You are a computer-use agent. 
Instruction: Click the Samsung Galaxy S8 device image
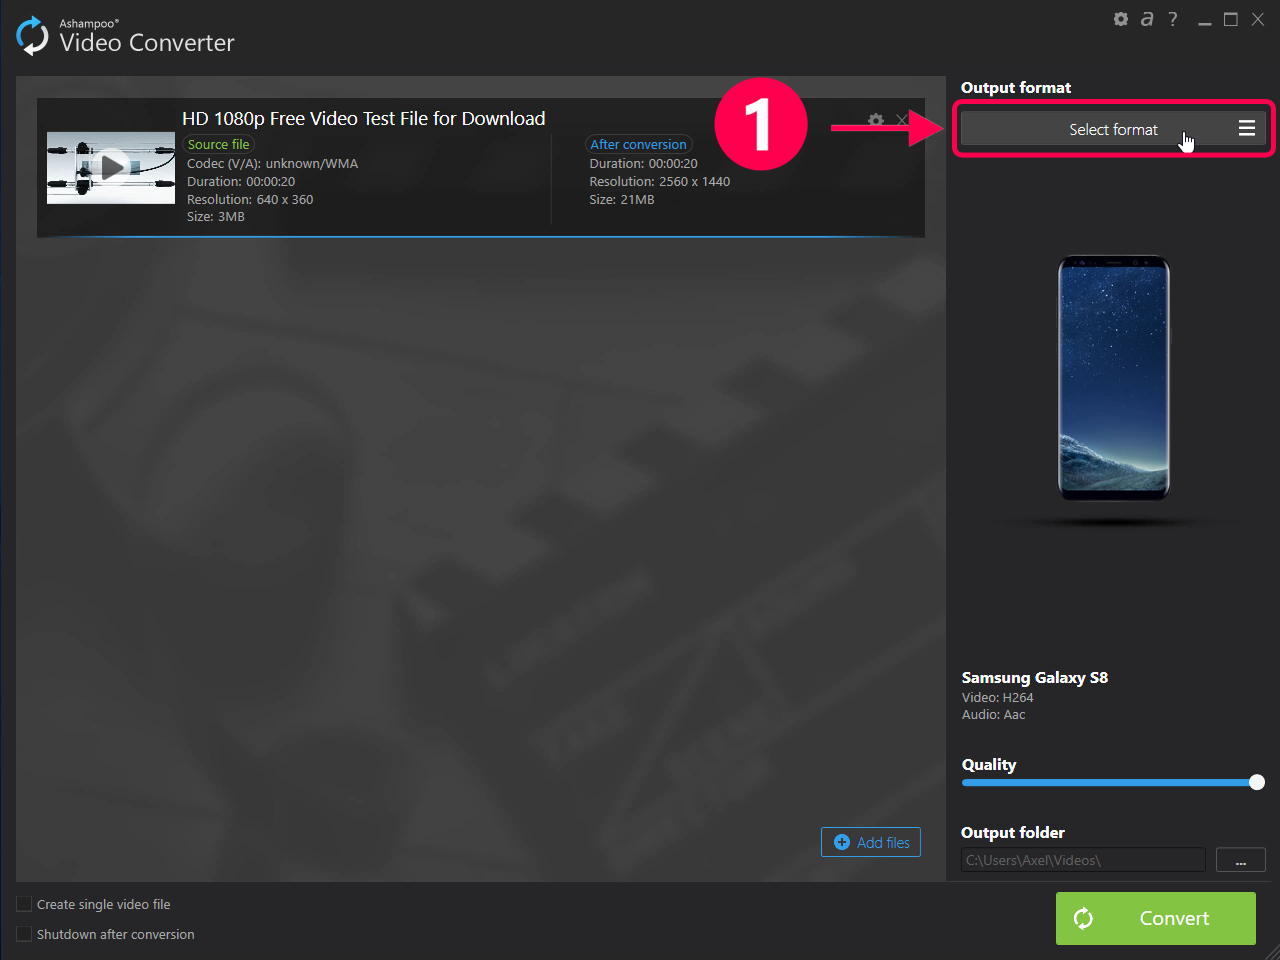(x=1114, y=378)
